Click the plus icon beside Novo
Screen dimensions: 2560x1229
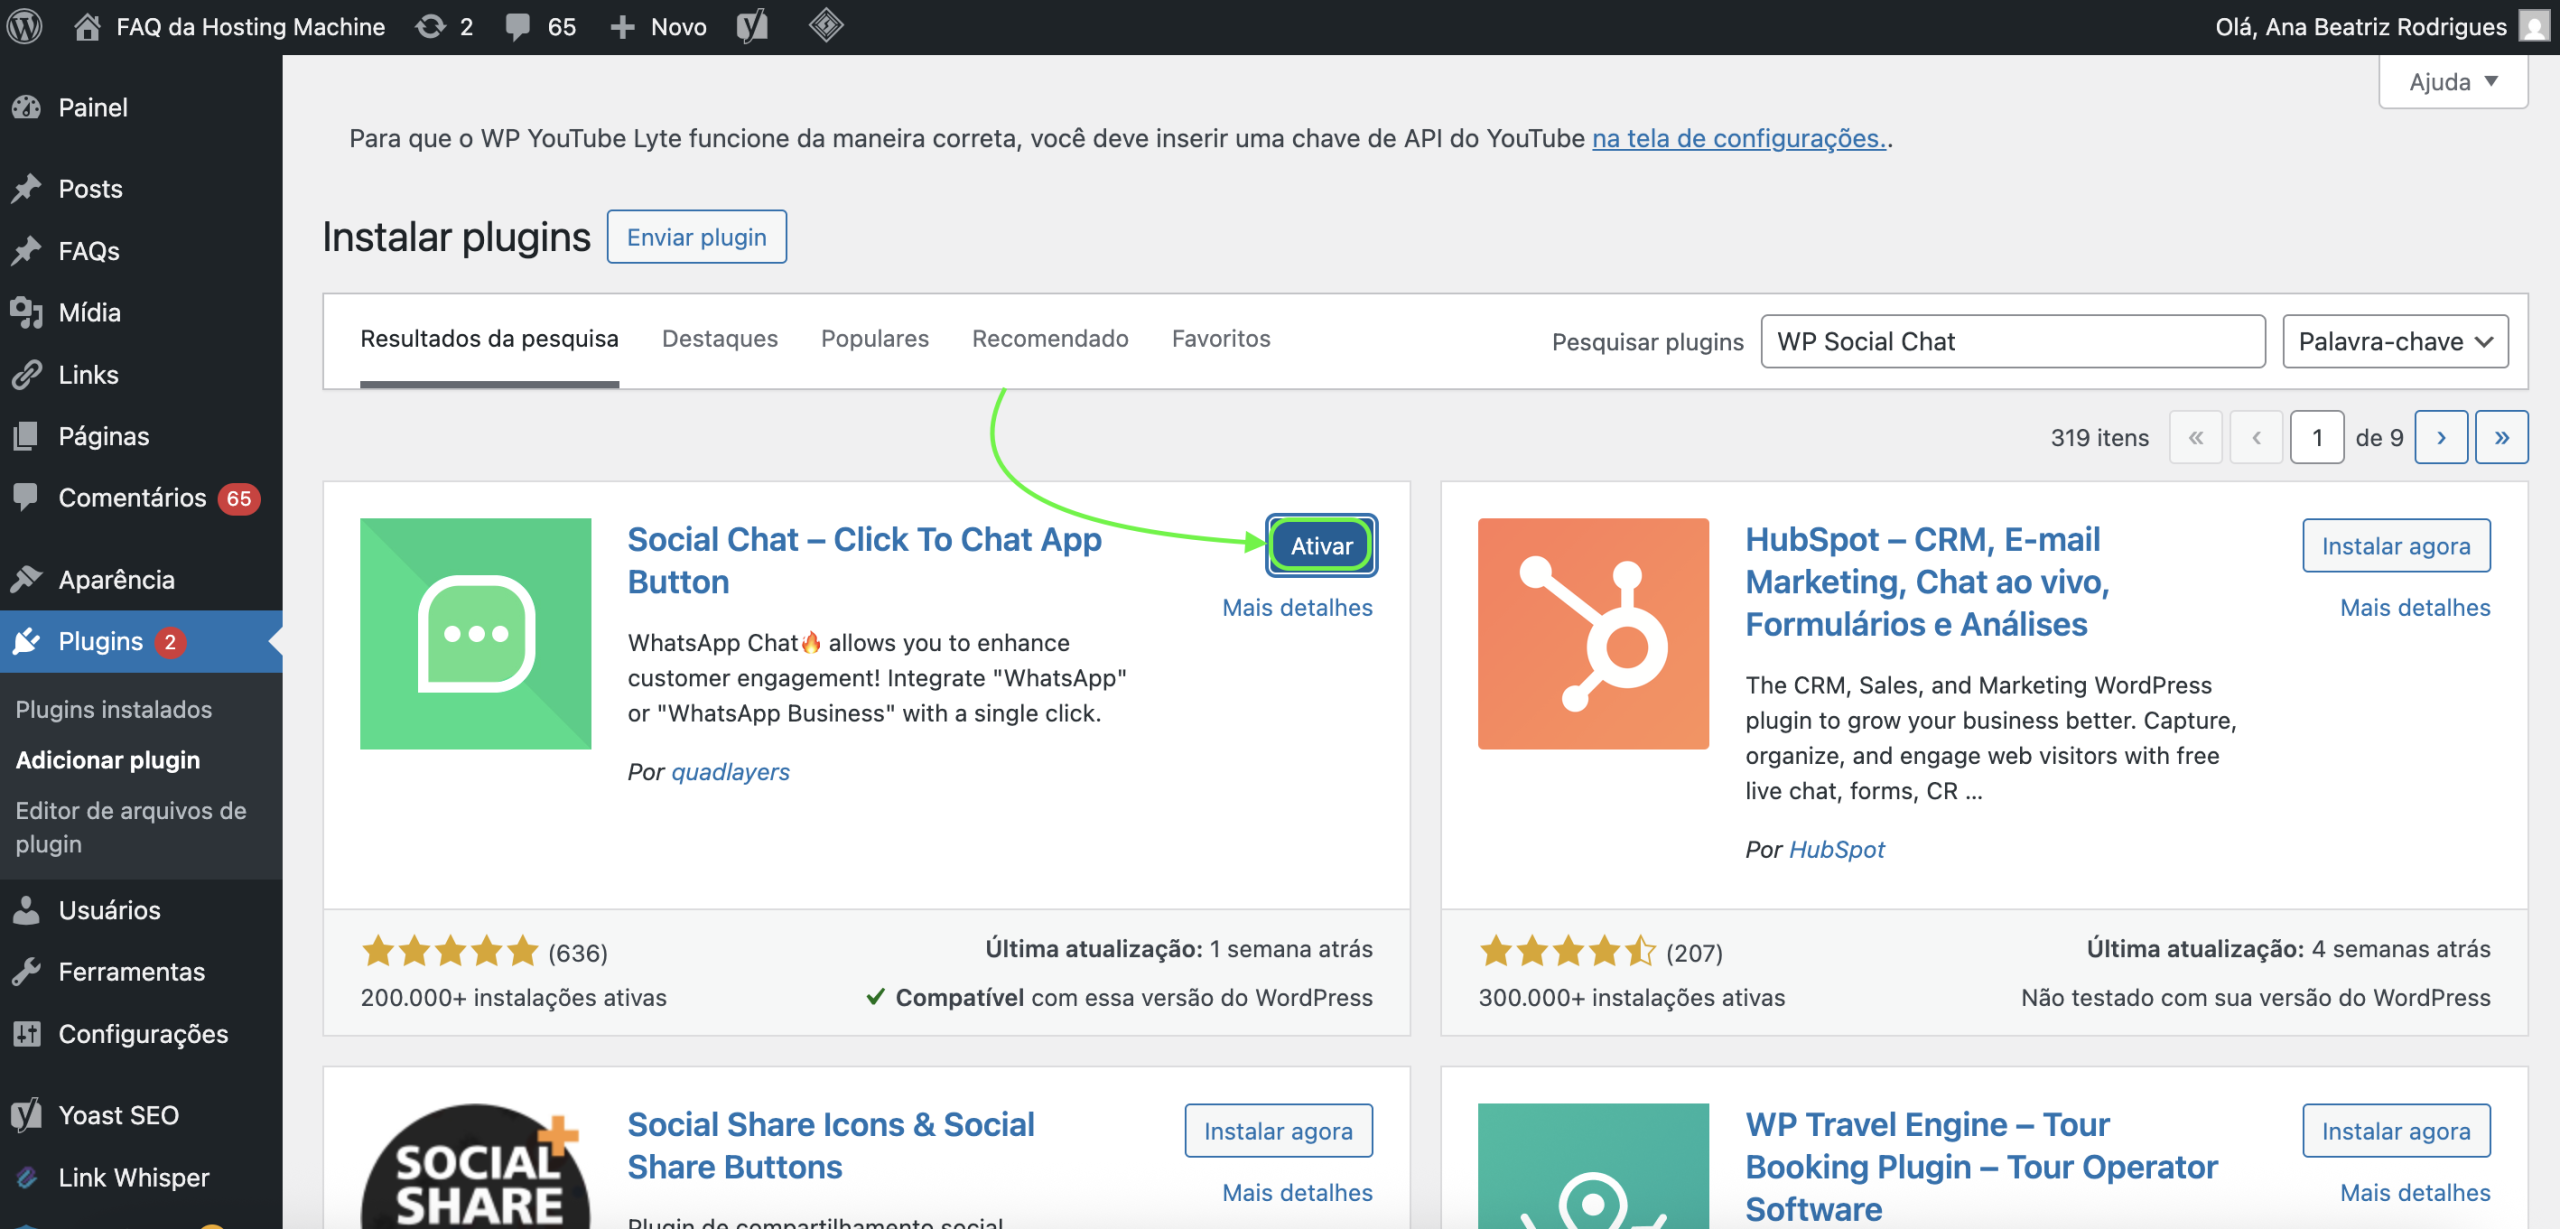pyautogui.click(x=622, y=27)
